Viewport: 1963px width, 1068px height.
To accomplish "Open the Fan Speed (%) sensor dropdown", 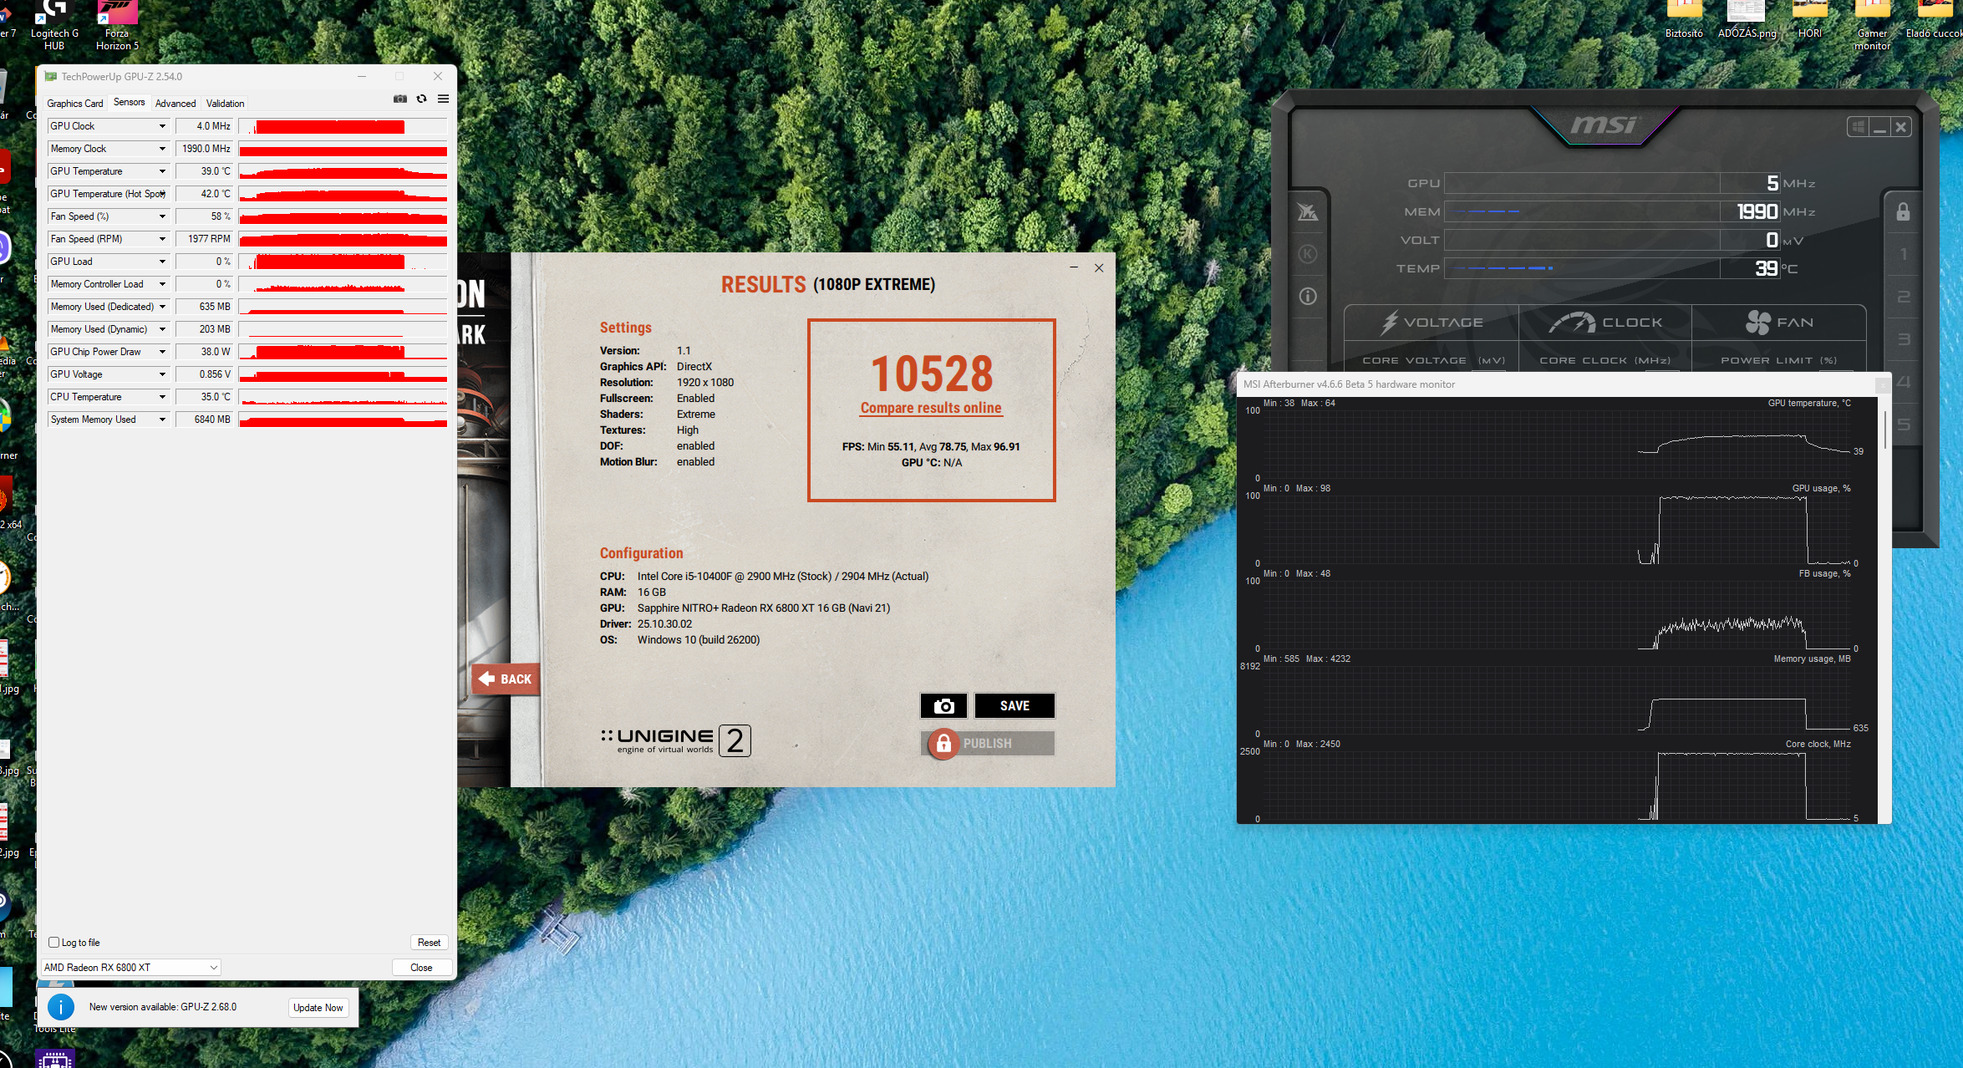I will (x=162, y=216).
